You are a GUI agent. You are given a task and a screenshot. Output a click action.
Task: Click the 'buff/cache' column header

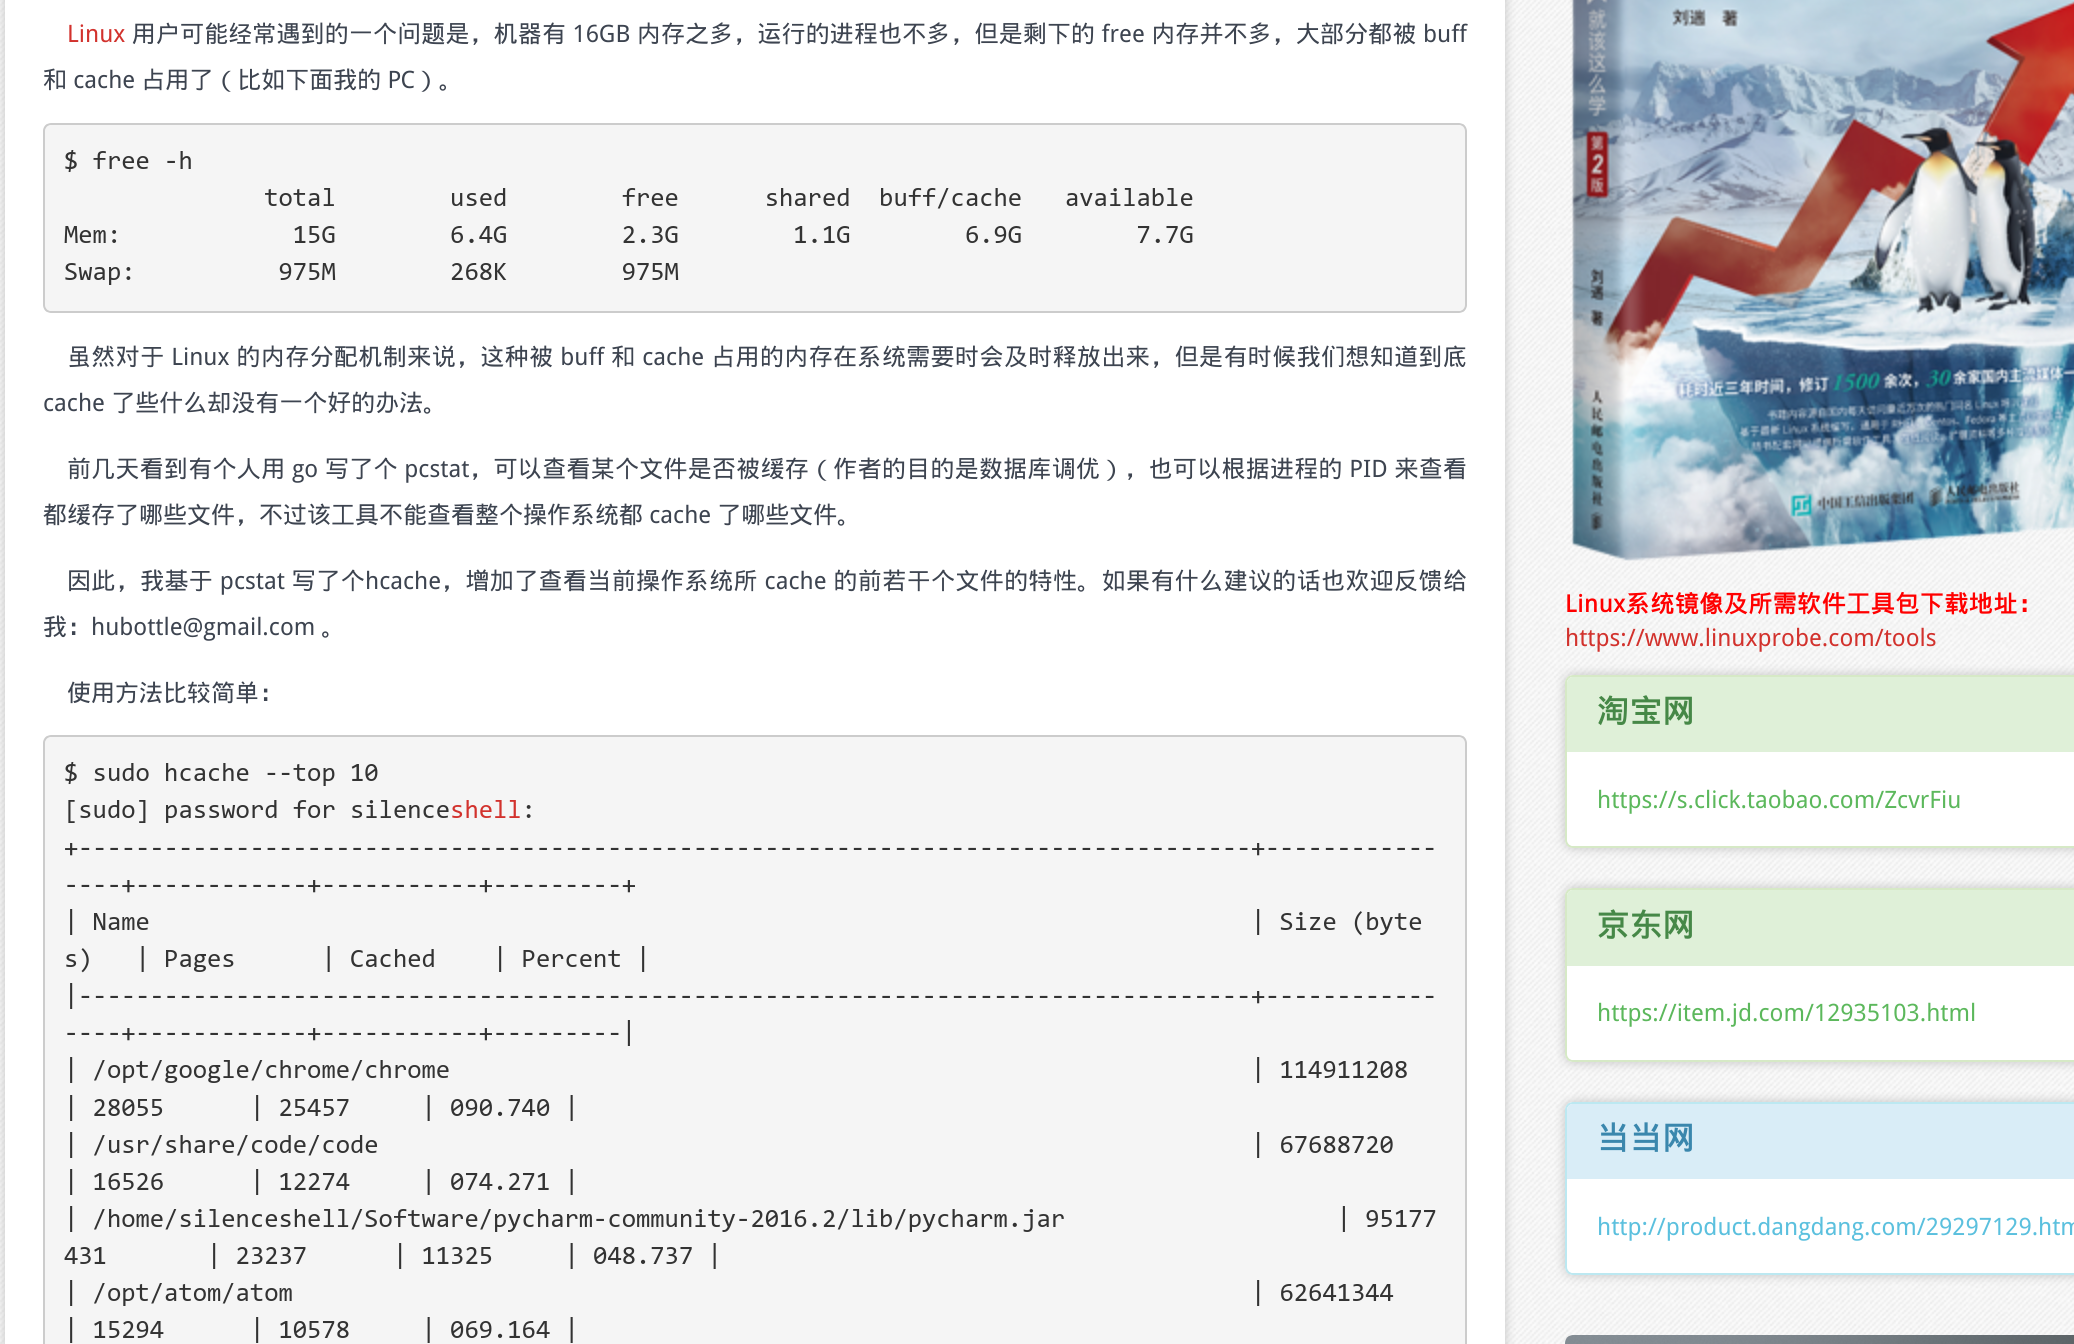pos(950,198)
